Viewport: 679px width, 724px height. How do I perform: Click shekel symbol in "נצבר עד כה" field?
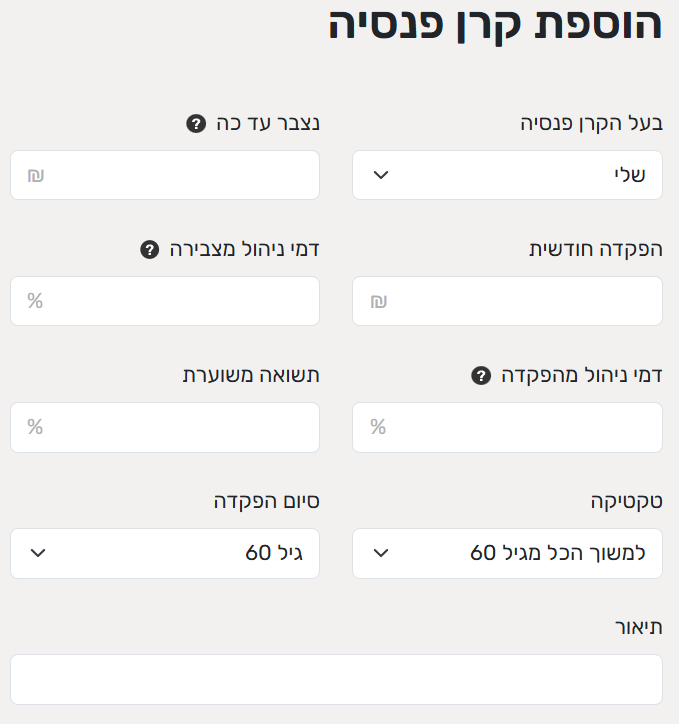click(35, 176)
